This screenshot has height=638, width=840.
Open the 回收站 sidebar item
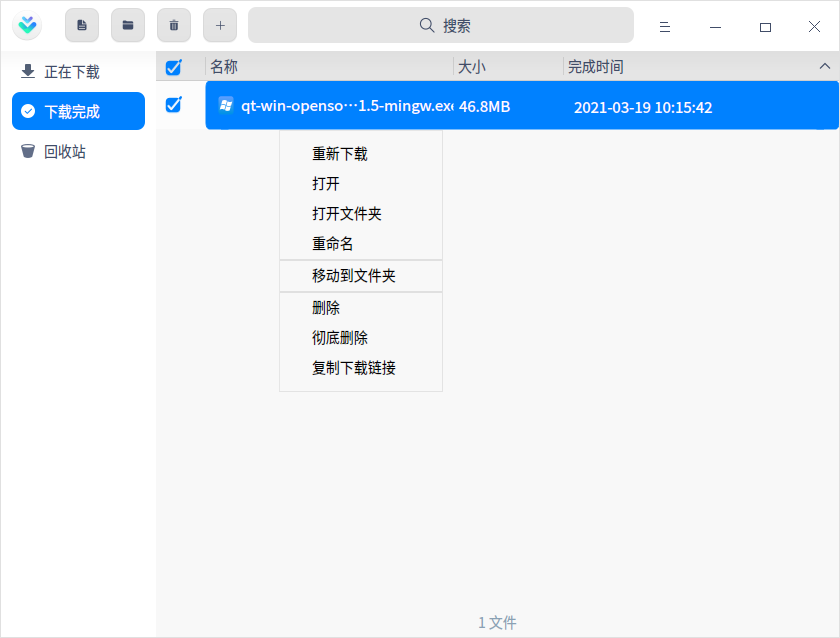pos(78,151)
